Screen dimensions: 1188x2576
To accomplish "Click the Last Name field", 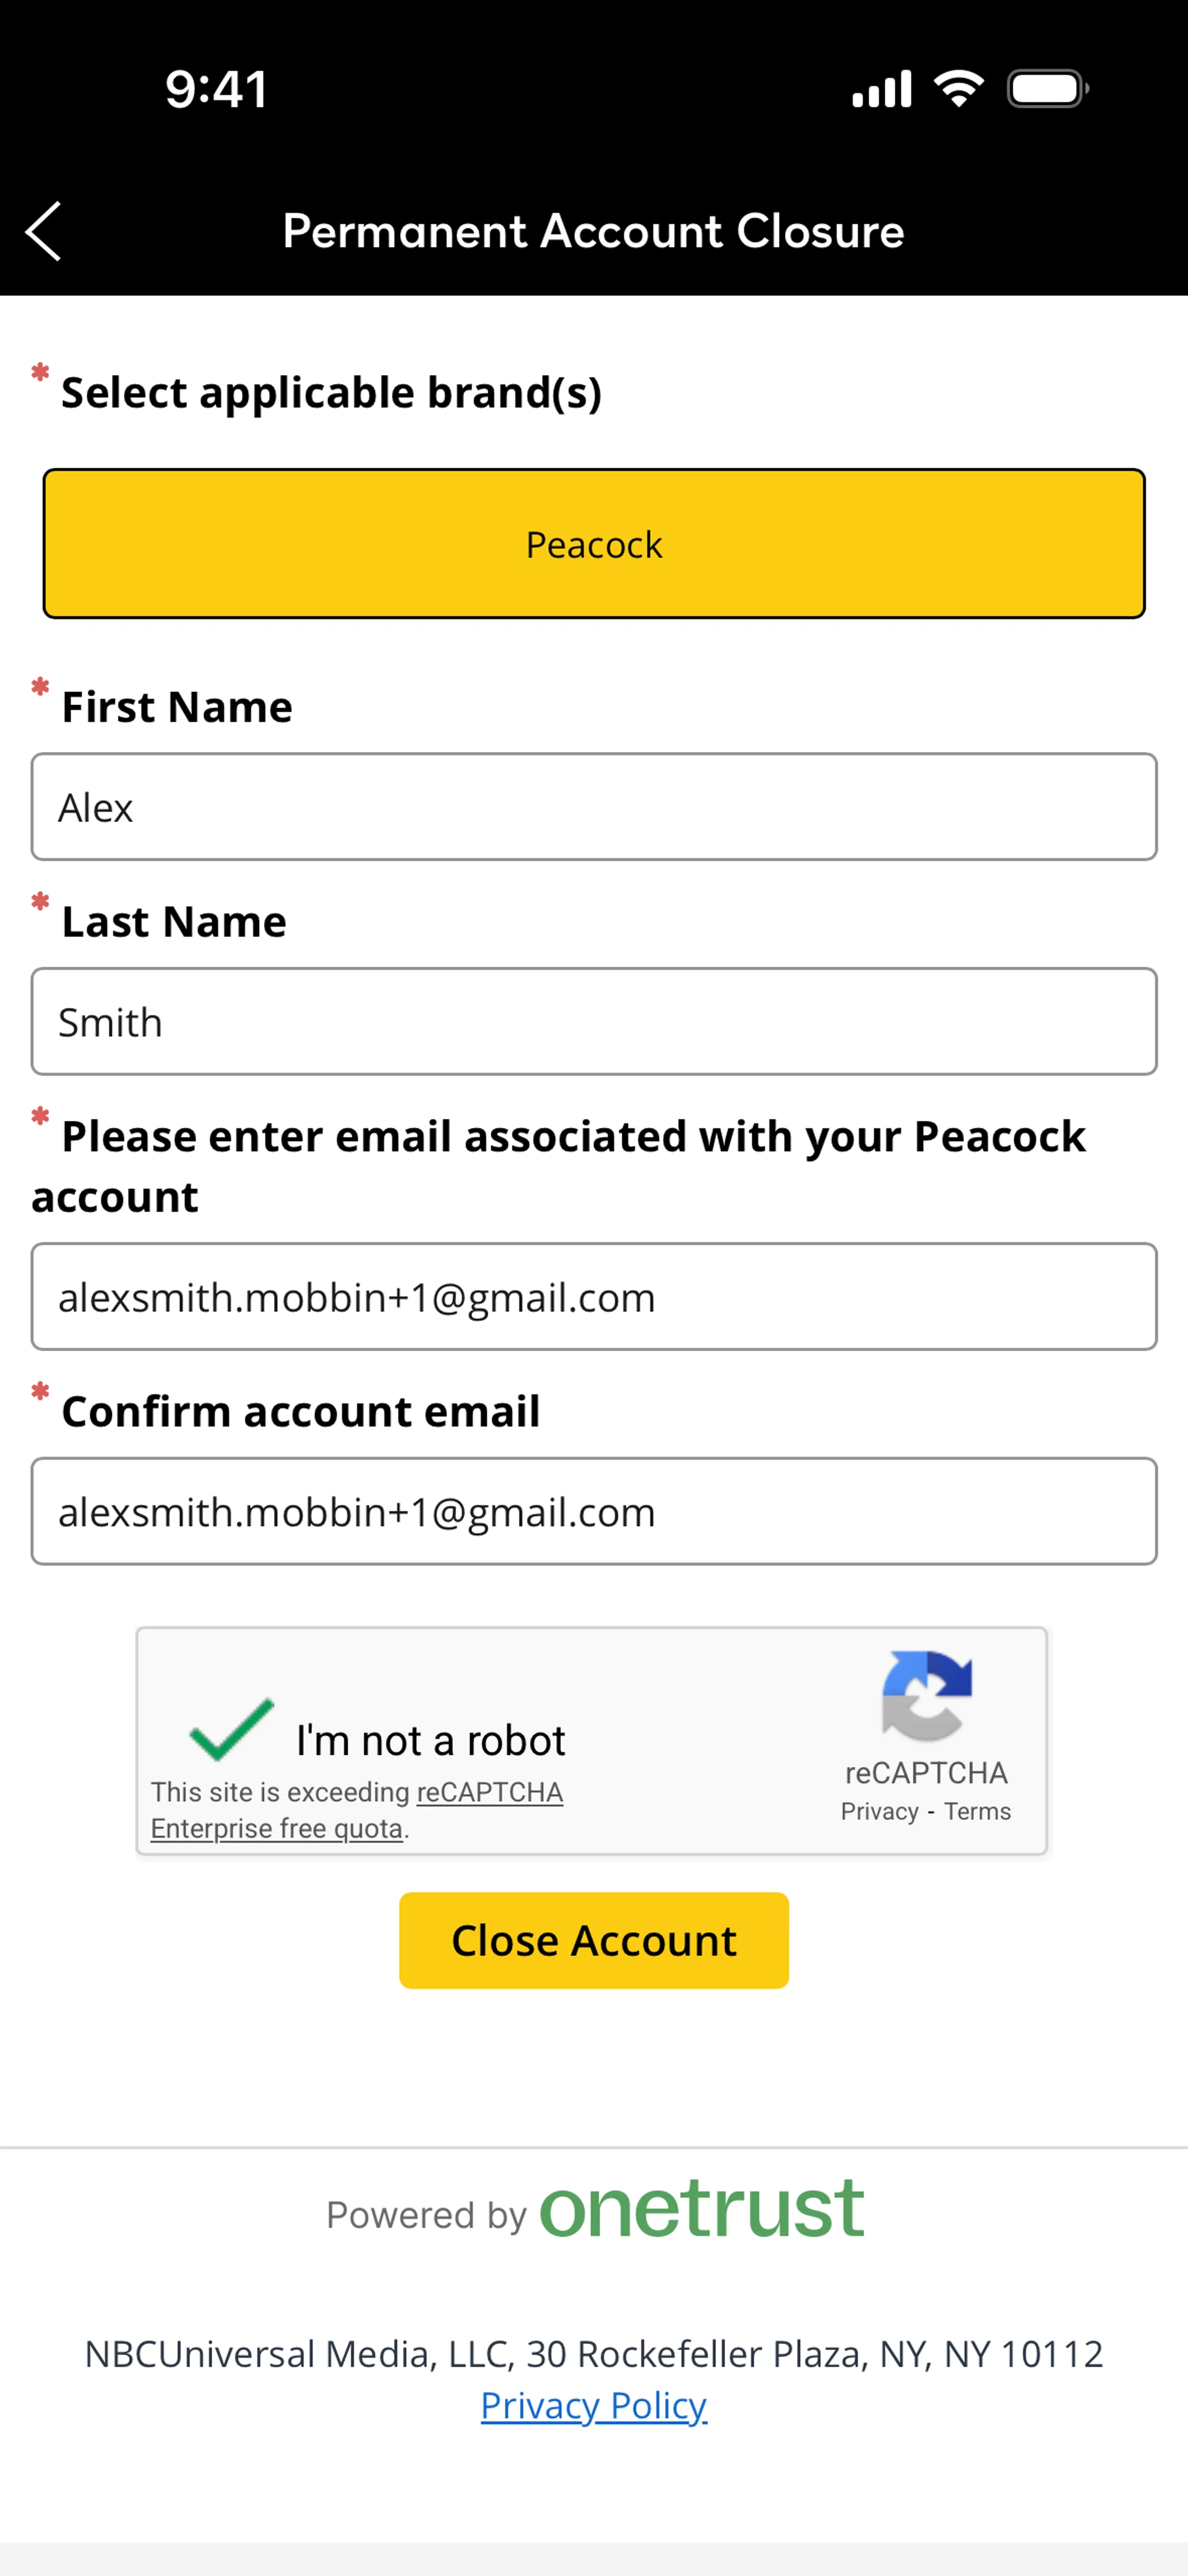I will [x=594, y=1021].
